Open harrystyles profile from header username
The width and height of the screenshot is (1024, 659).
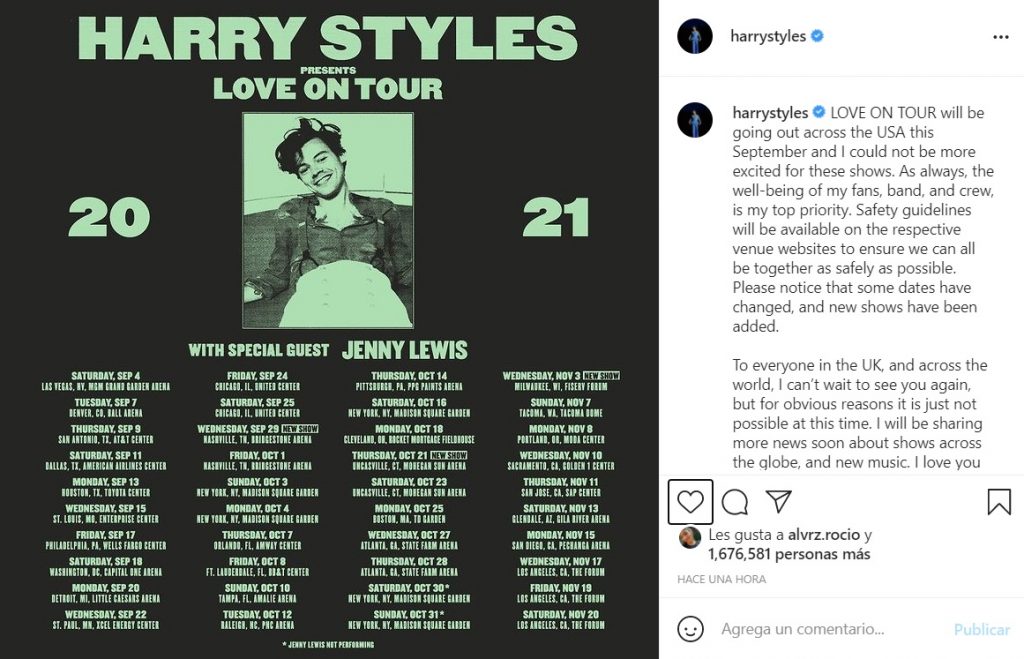[x=768, y=37]
